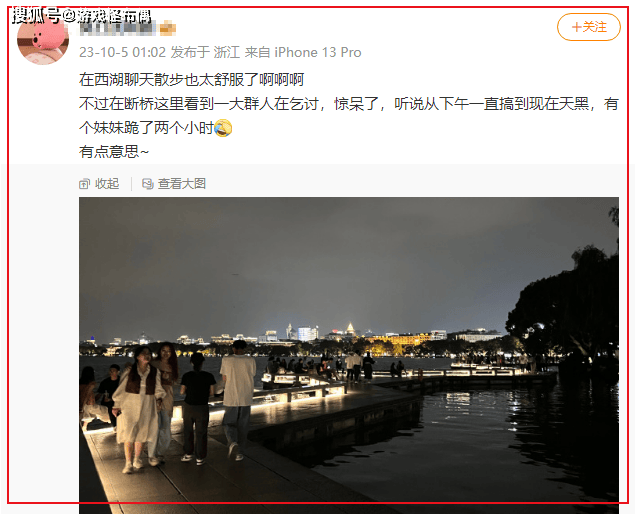Click the closing line 有点意思~
The width and height of the screenshot is (635, 514).
tap(114, 152)
